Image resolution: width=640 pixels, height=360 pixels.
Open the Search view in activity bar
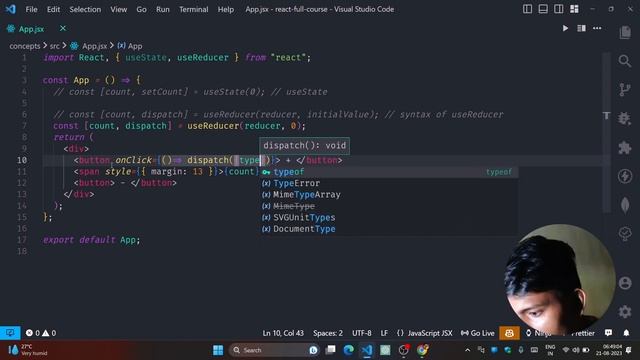(625, 61)
